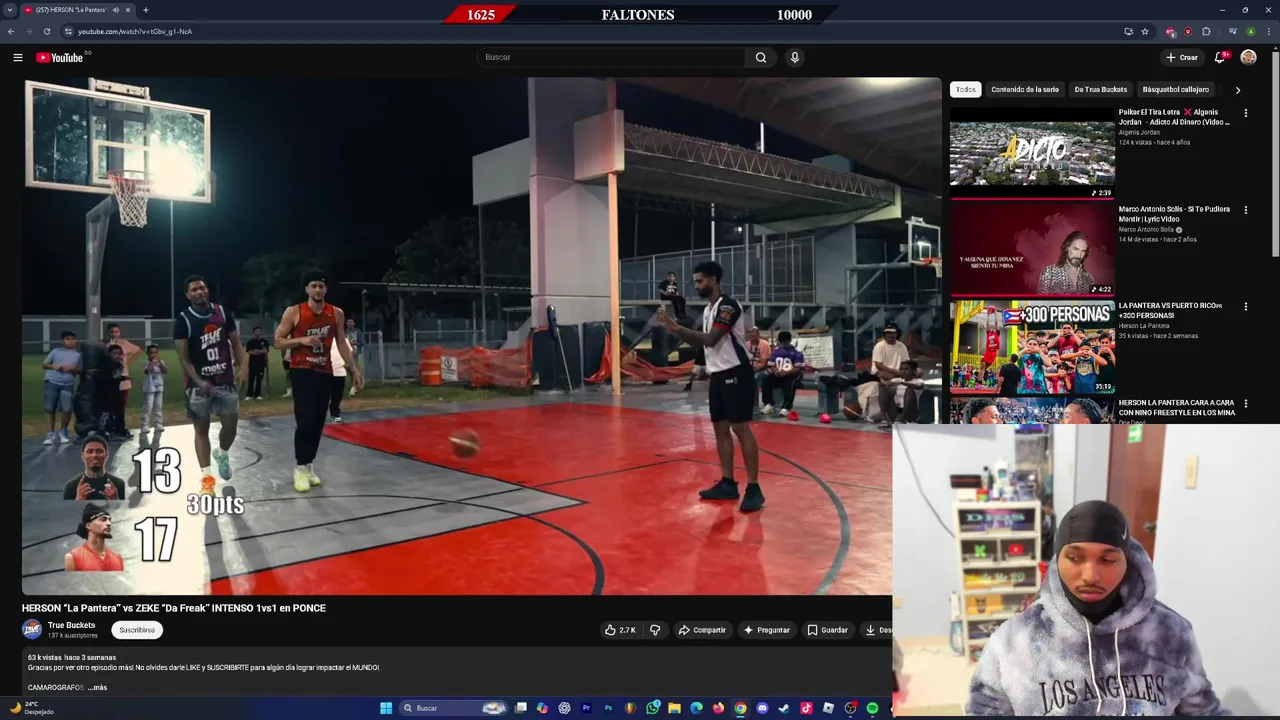The width and height of the screenshot is (1280, 720).
Task: Start voice search with microphone icon
Action: click(795, 57)
